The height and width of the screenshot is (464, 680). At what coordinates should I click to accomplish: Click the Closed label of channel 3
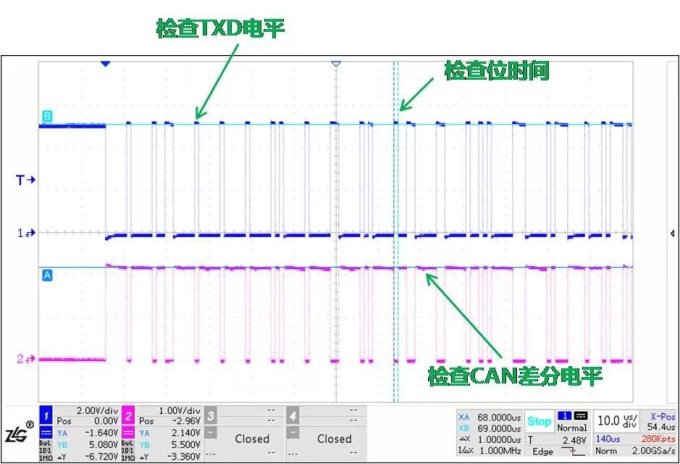tap(252, 439)
